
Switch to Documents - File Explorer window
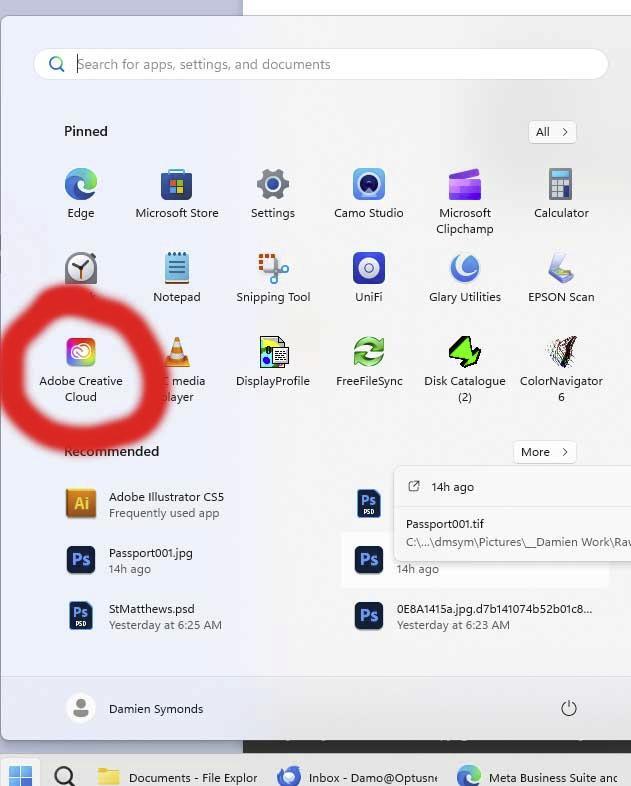178,777
